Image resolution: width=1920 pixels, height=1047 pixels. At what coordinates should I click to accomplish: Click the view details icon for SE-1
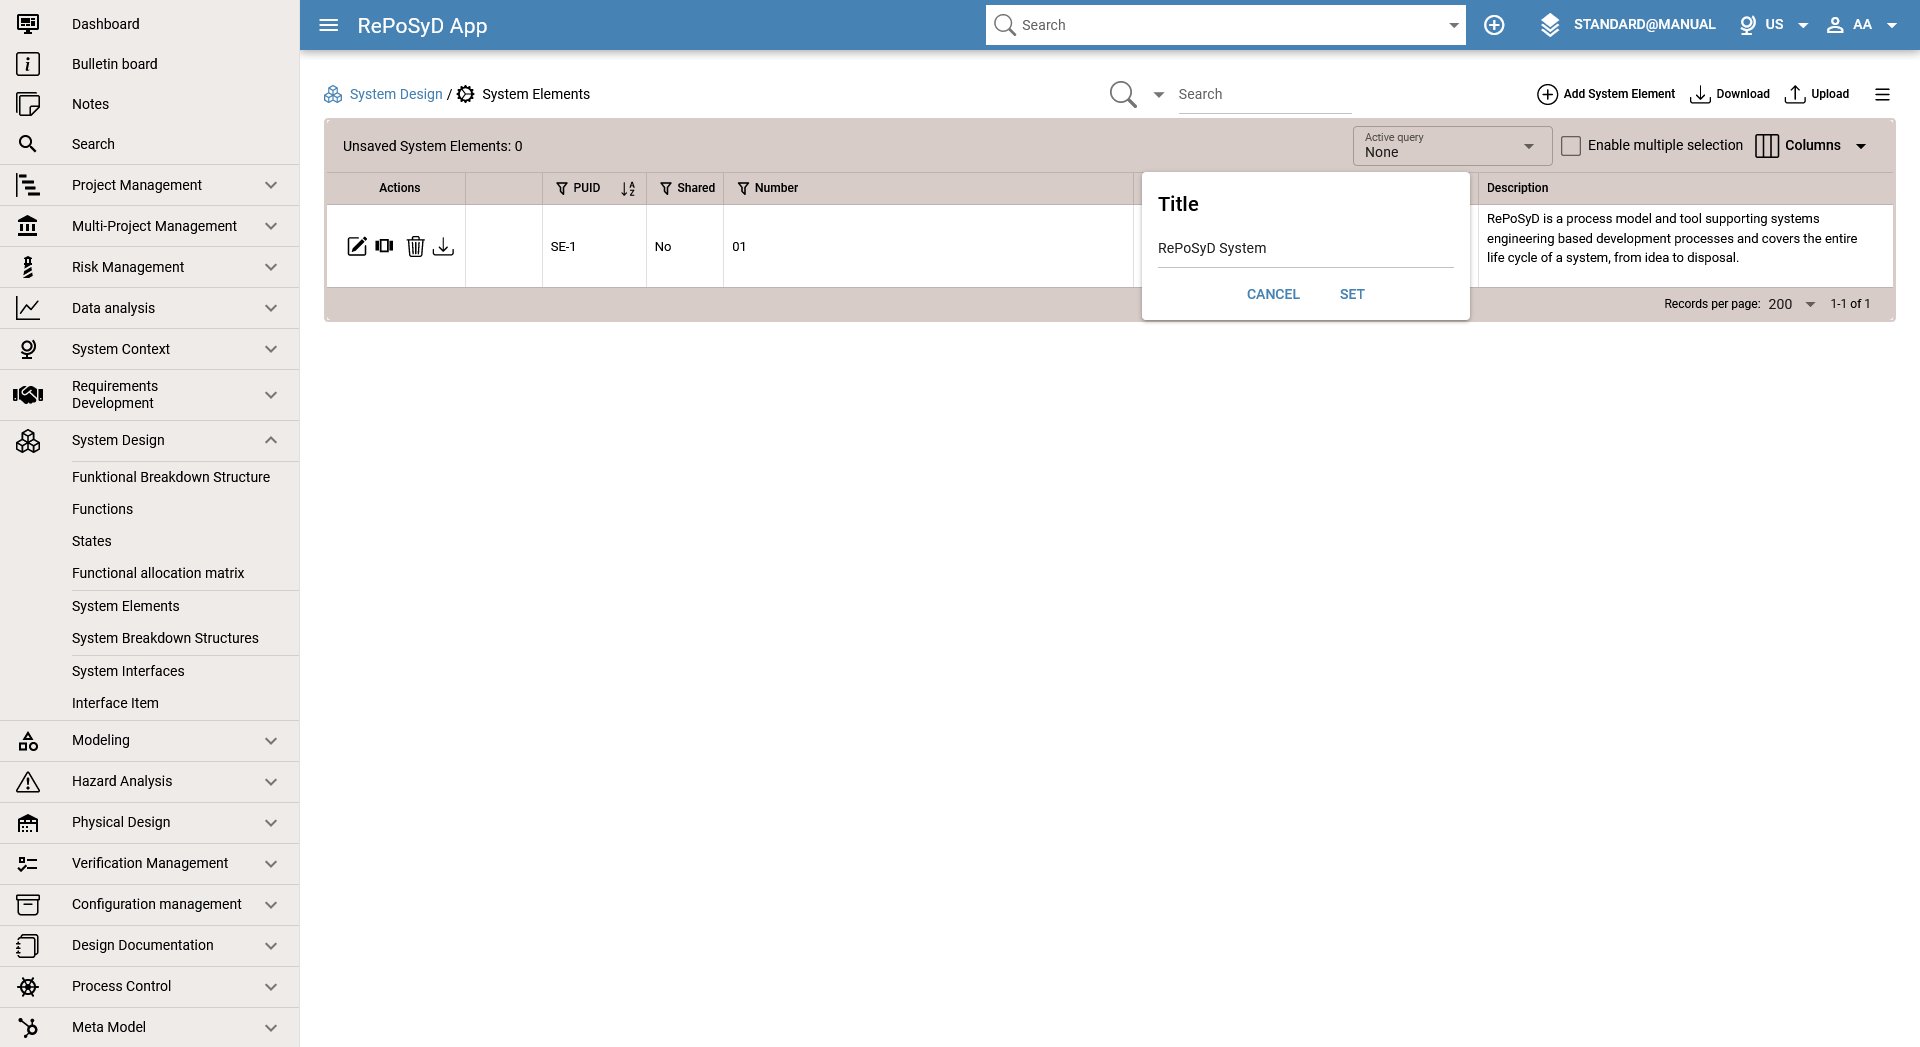coord(385,246)
